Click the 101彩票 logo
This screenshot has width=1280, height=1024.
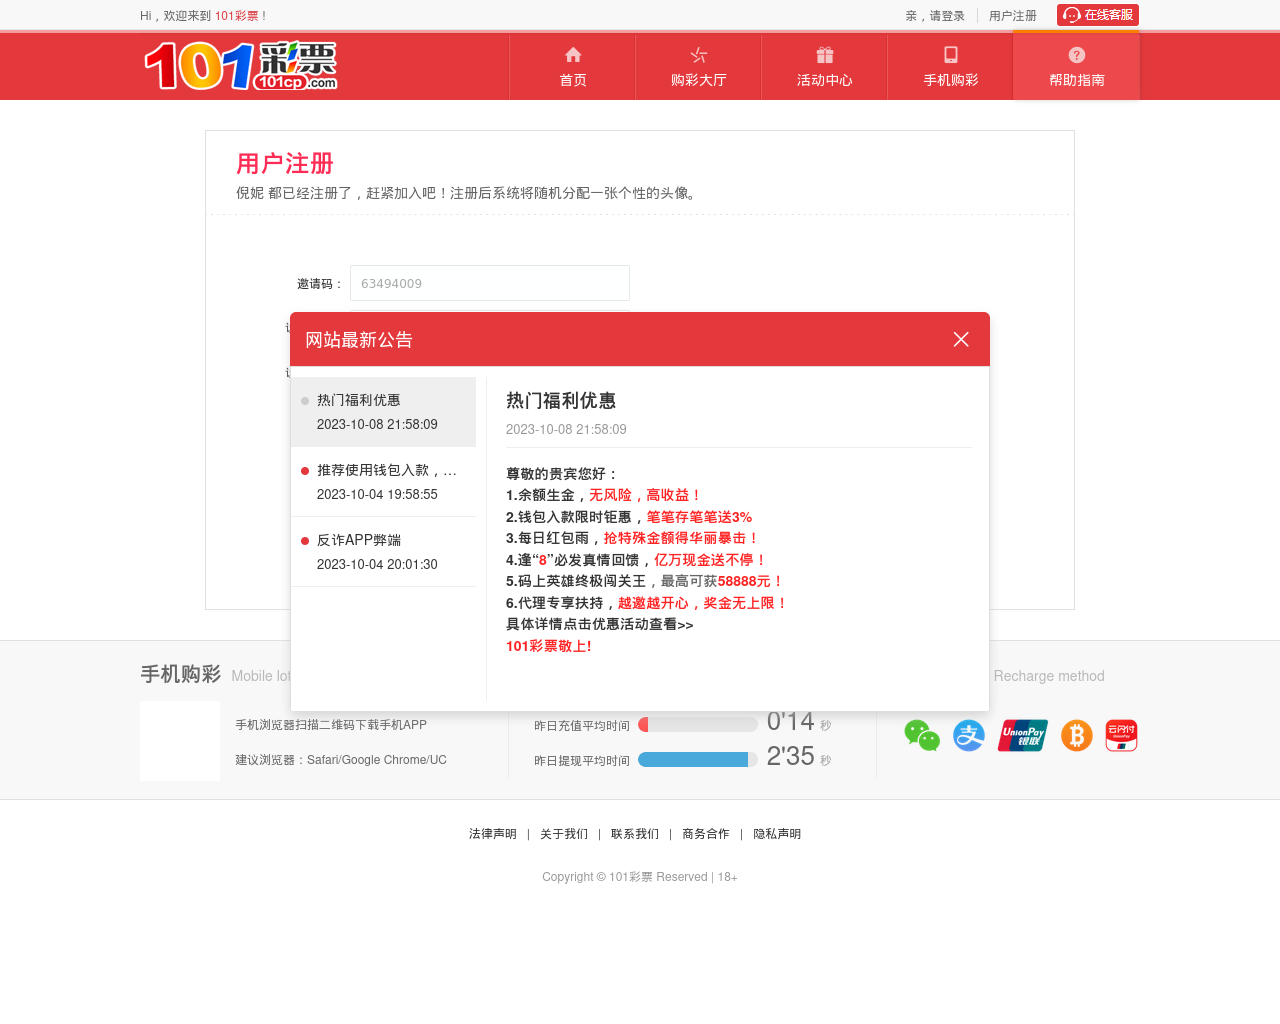pyautogui.click(x=241, y=66)
